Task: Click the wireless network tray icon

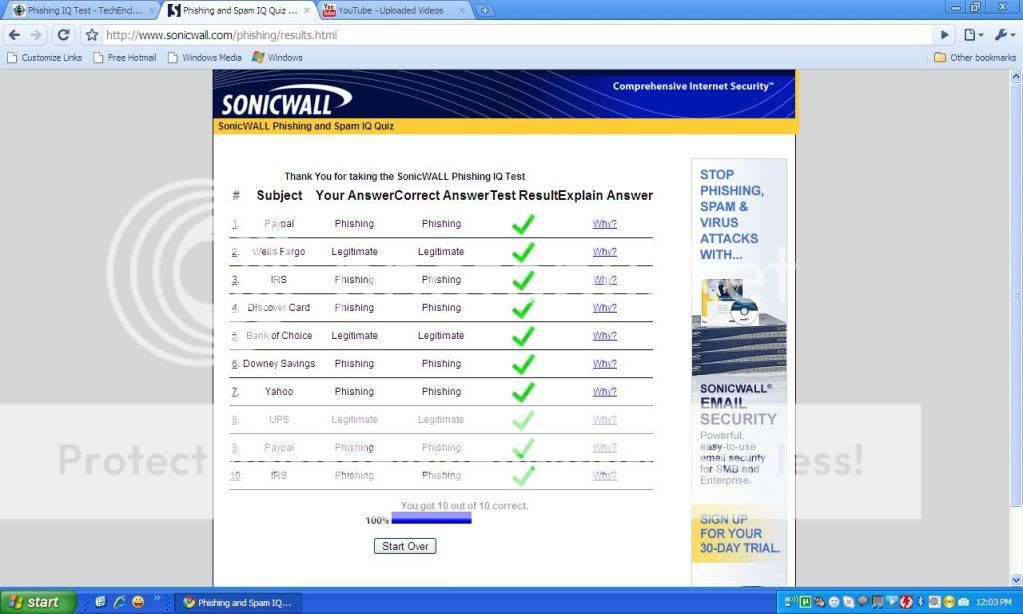Action: pyautogui.click(x=791, y=602)
